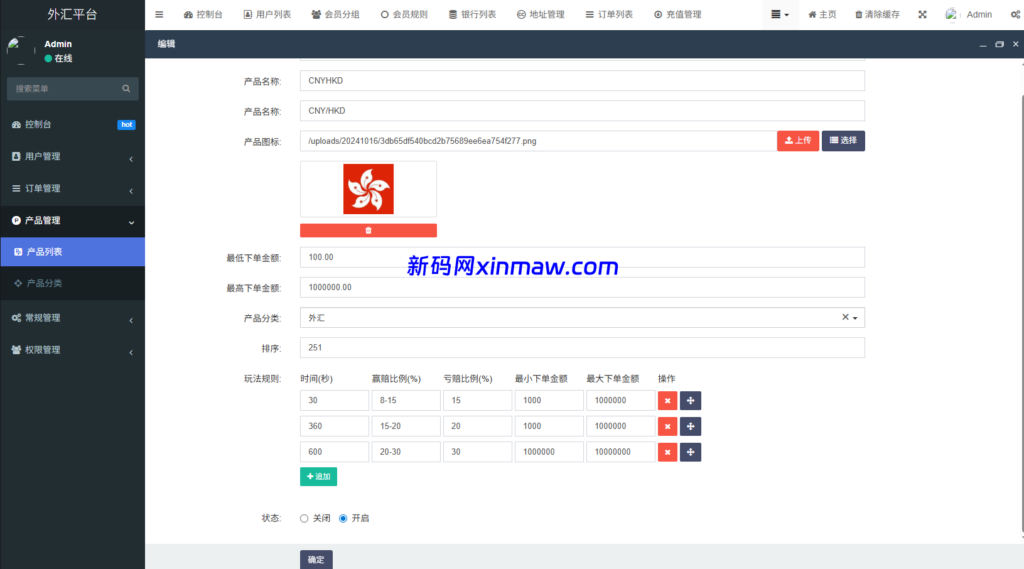Open the 地址管理 tab

point(541,14)
